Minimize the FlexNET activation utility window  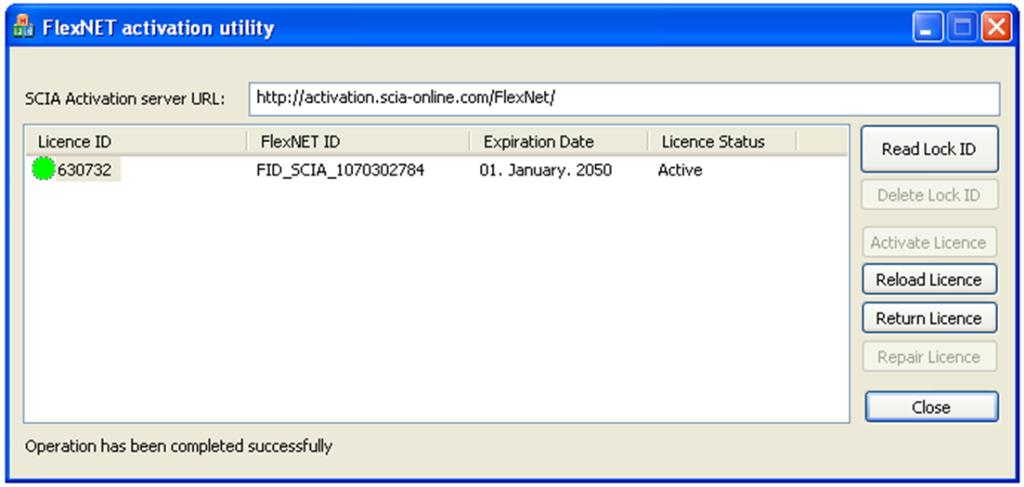pyautogui.click(x=927, y=29)
